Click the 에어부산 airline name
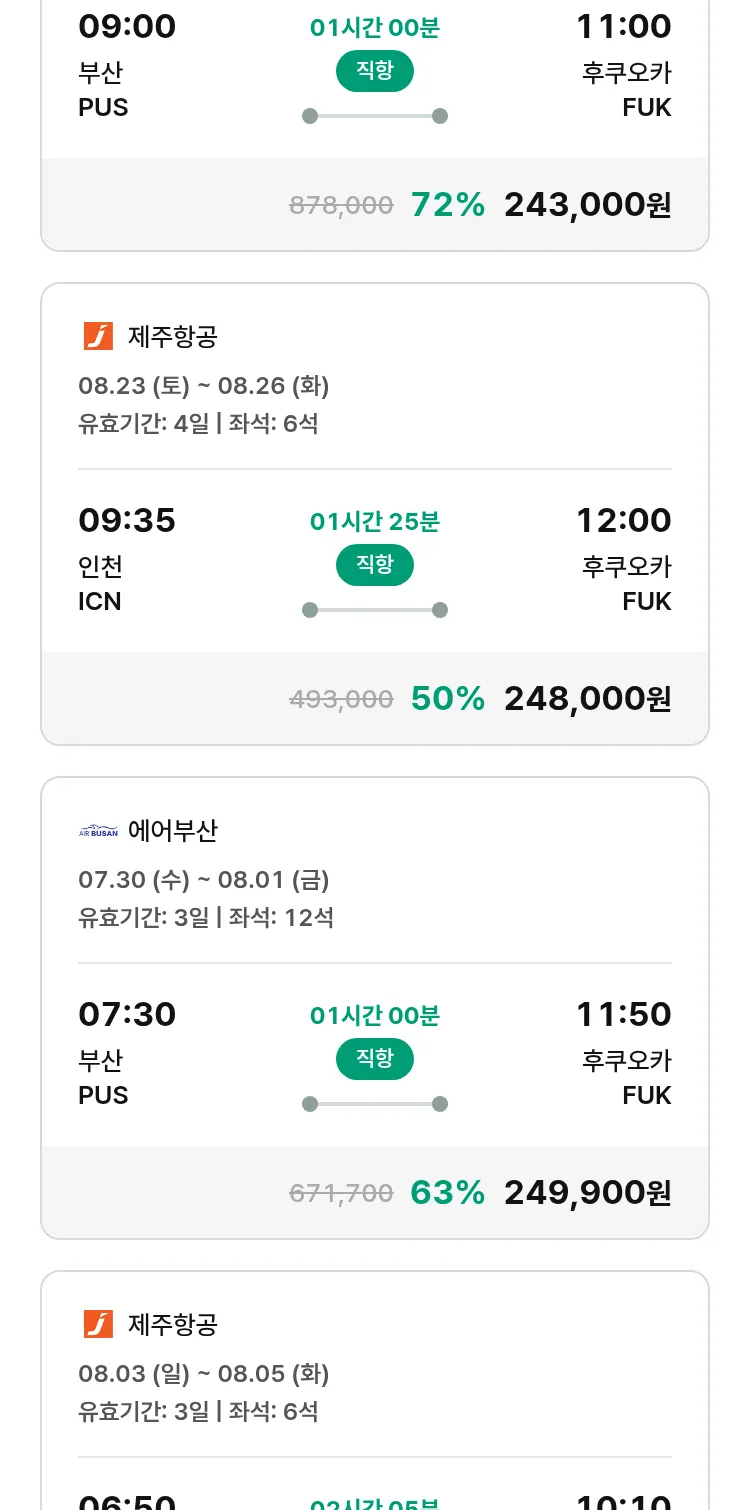 point(173,831)
